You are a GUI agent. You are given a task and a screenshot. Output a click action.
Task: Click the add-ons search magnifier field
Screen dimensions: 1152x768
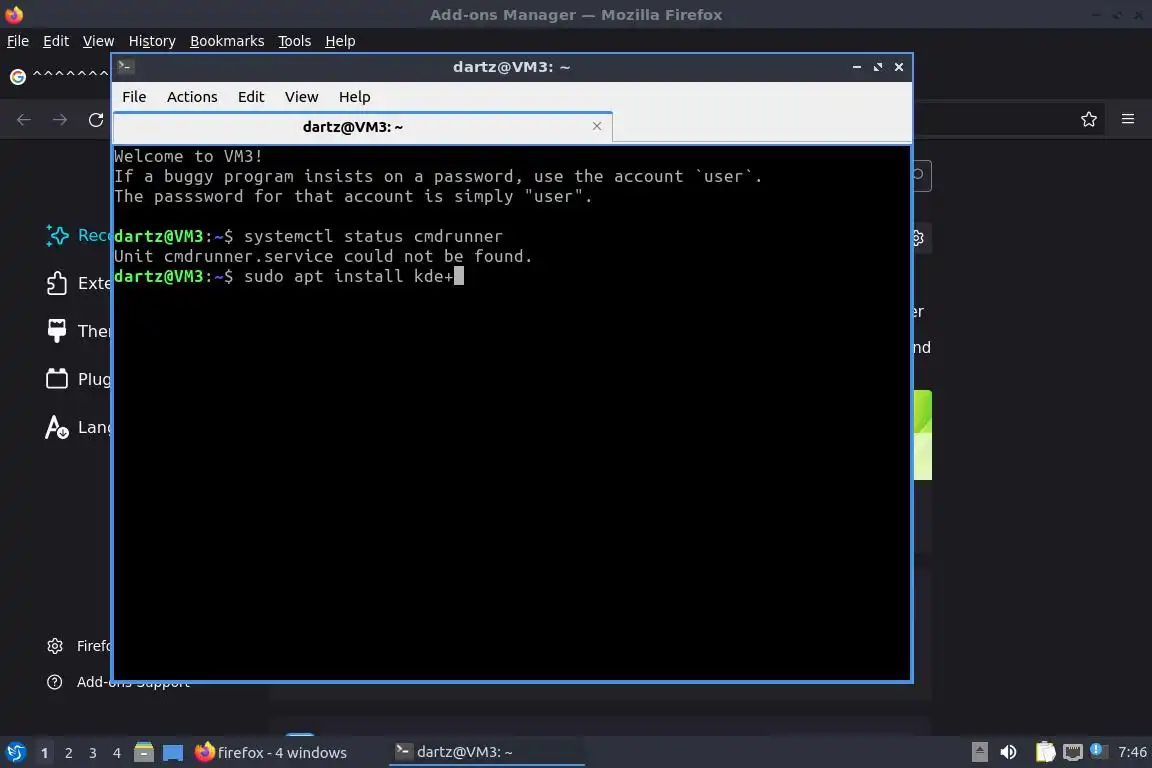click(921, 176)
